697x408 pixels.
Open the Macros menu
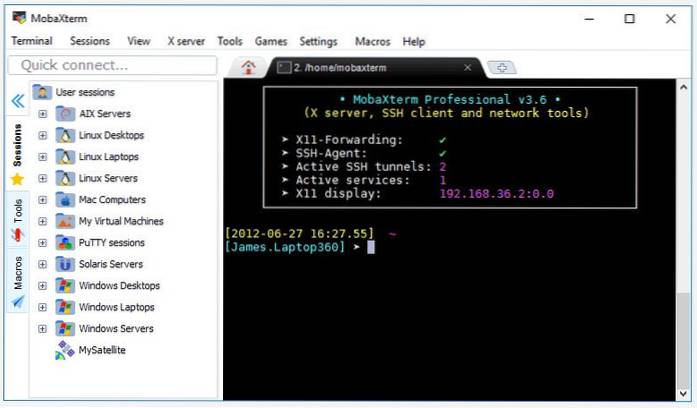pos(372,42)
